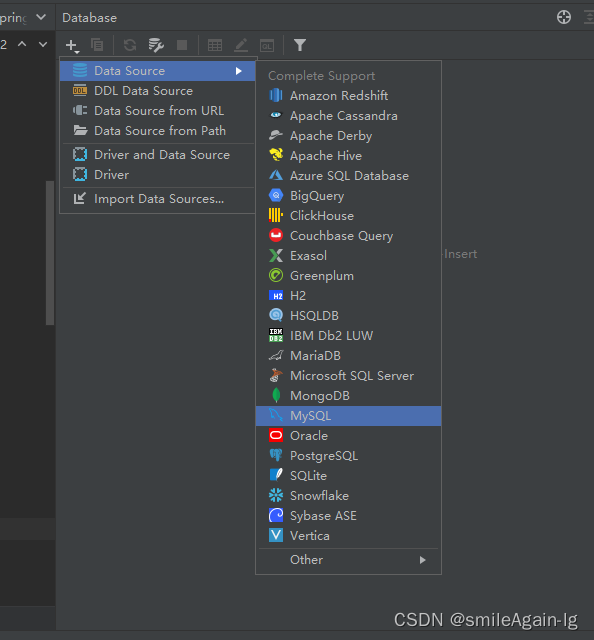
Task: Choose Apache Hive from the list
Action: [348, 156]
